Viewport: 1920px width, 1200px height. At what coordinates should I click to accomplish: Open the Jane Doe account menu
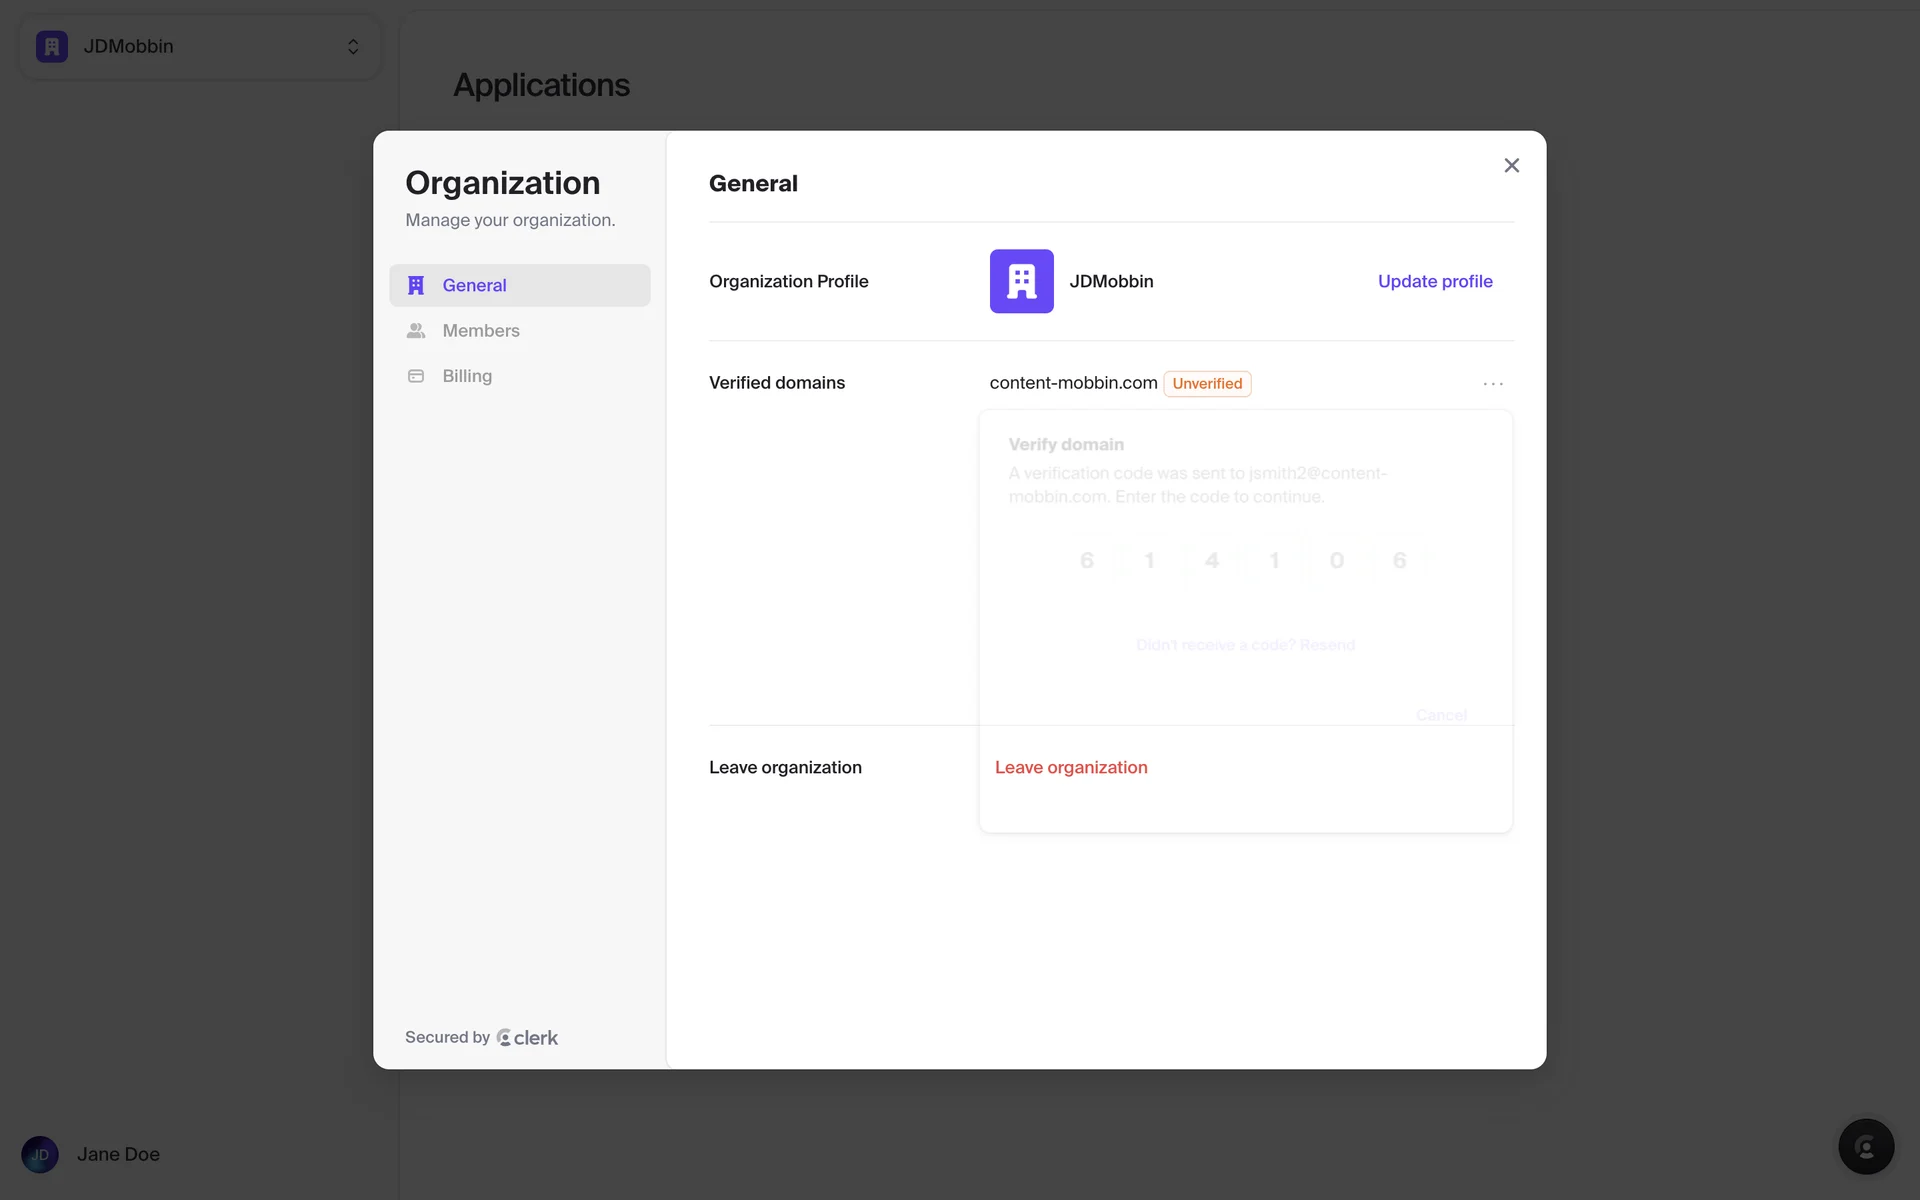tap(118, 1154)
